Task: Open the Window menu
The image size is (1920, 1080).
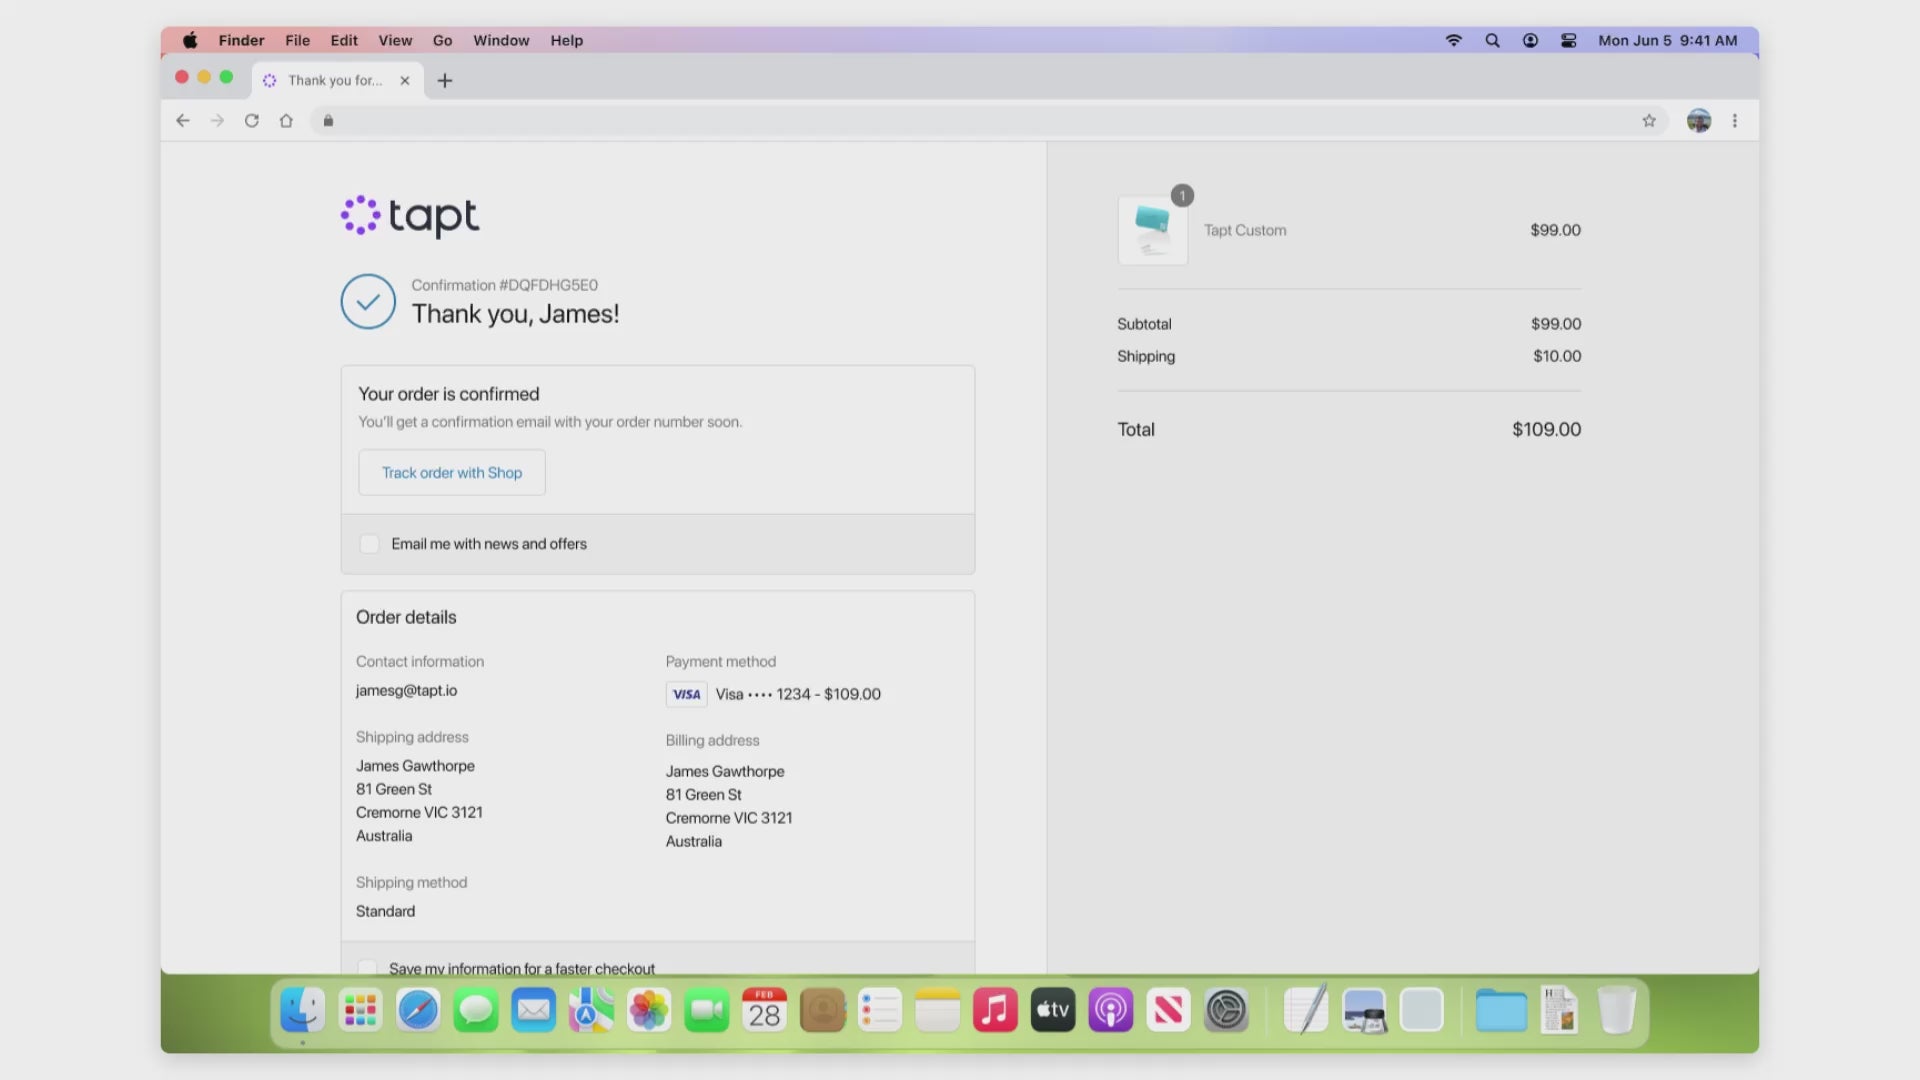Action: 501,40
